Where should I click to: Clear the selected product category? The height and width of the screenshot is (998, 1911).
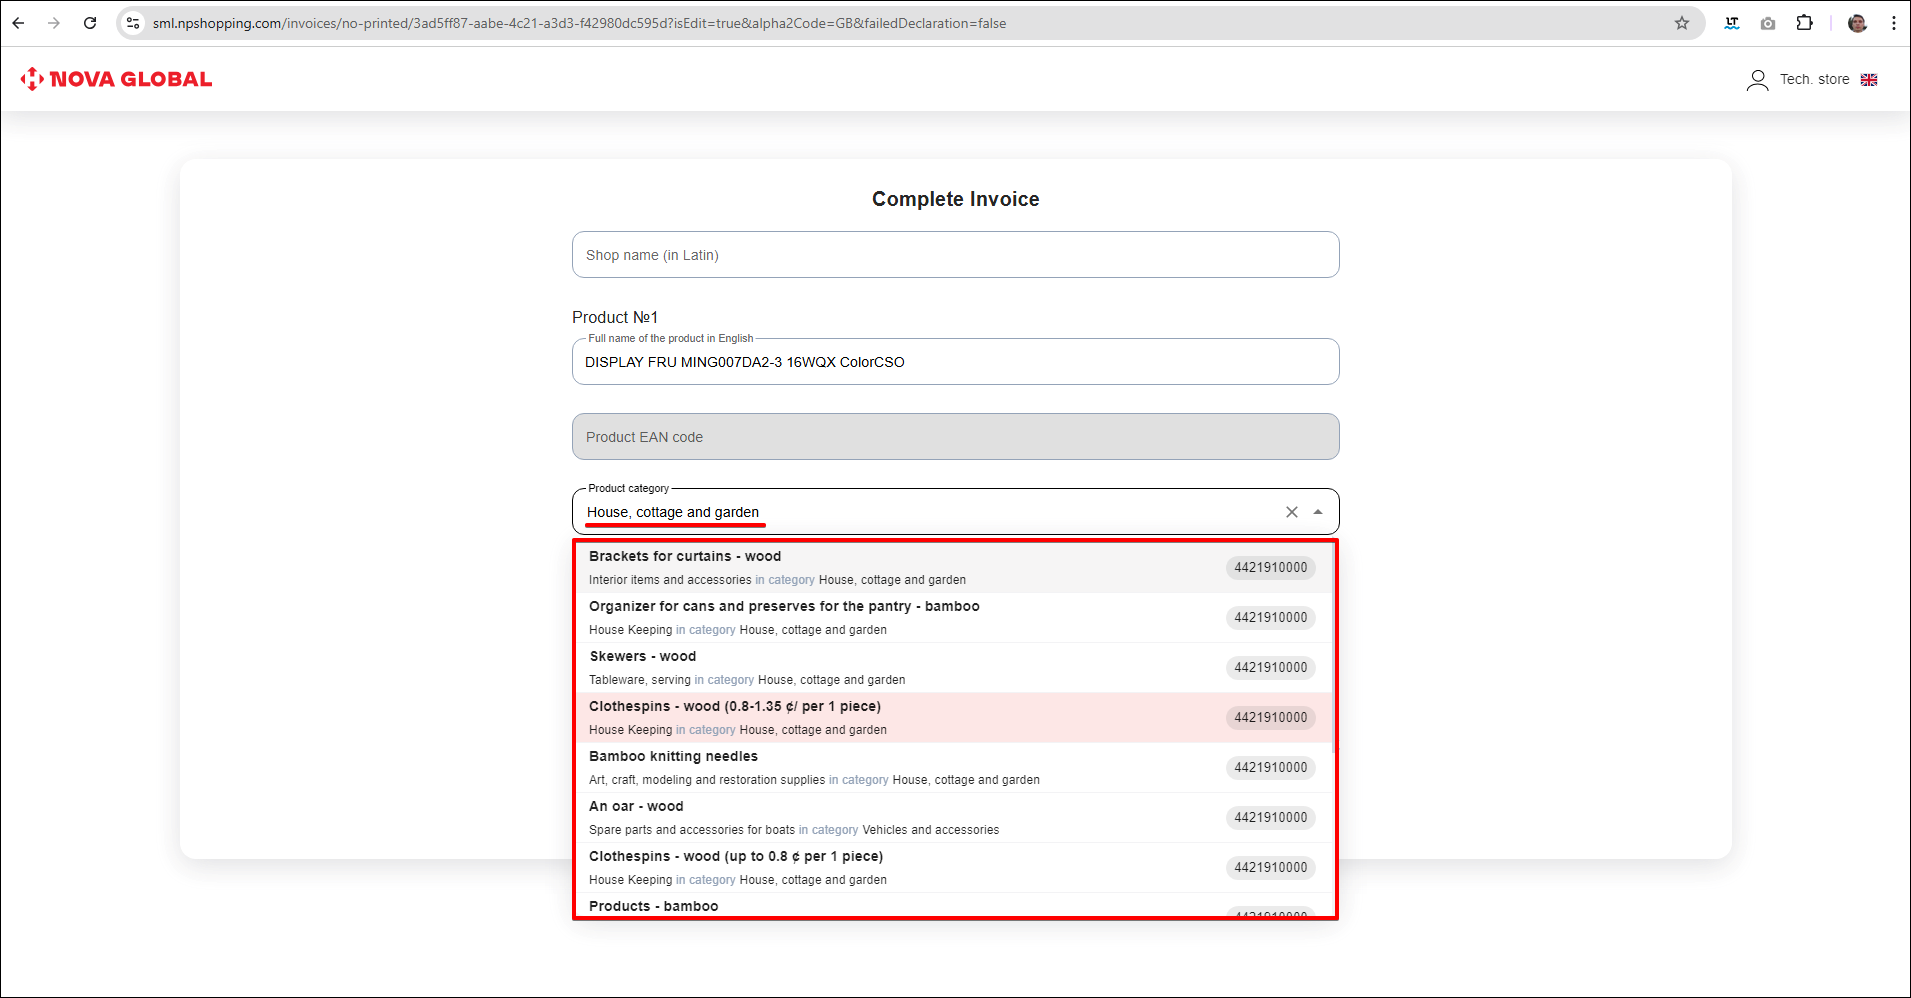coord(1291,512)
